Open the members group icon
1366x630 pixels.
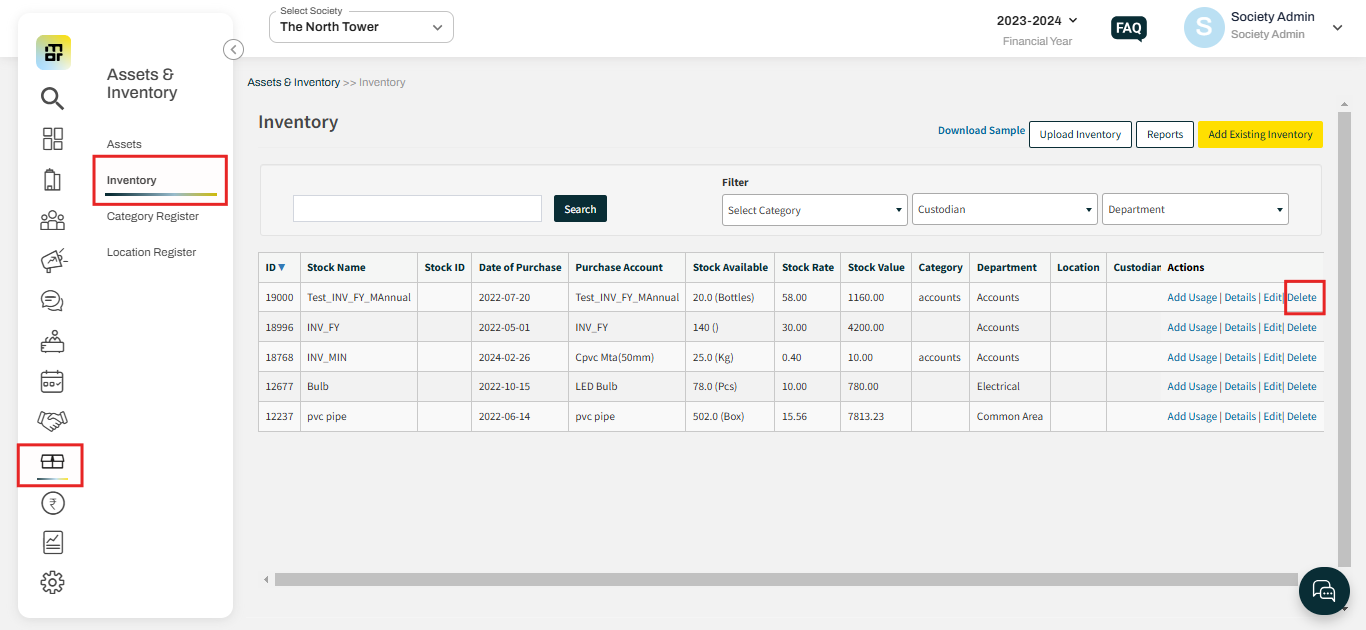click(52, 220)
